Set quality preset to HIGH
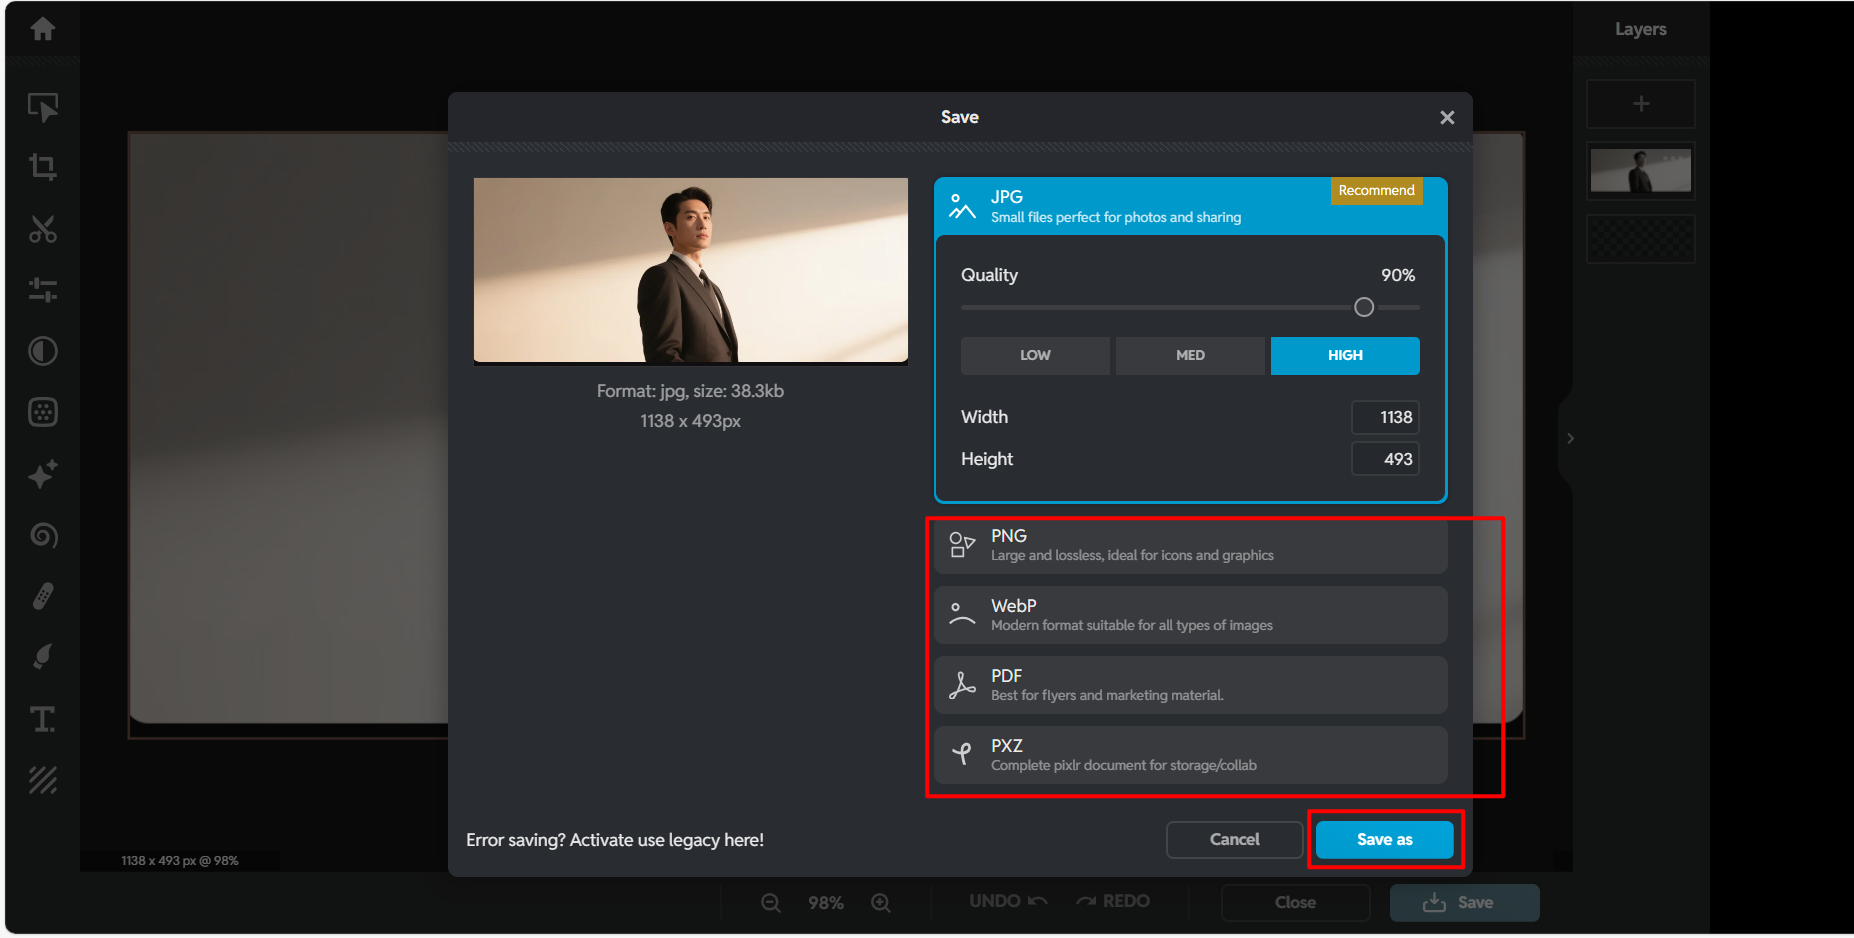1854x938 pixels. pyautogui.click(x=1345, y=356)
